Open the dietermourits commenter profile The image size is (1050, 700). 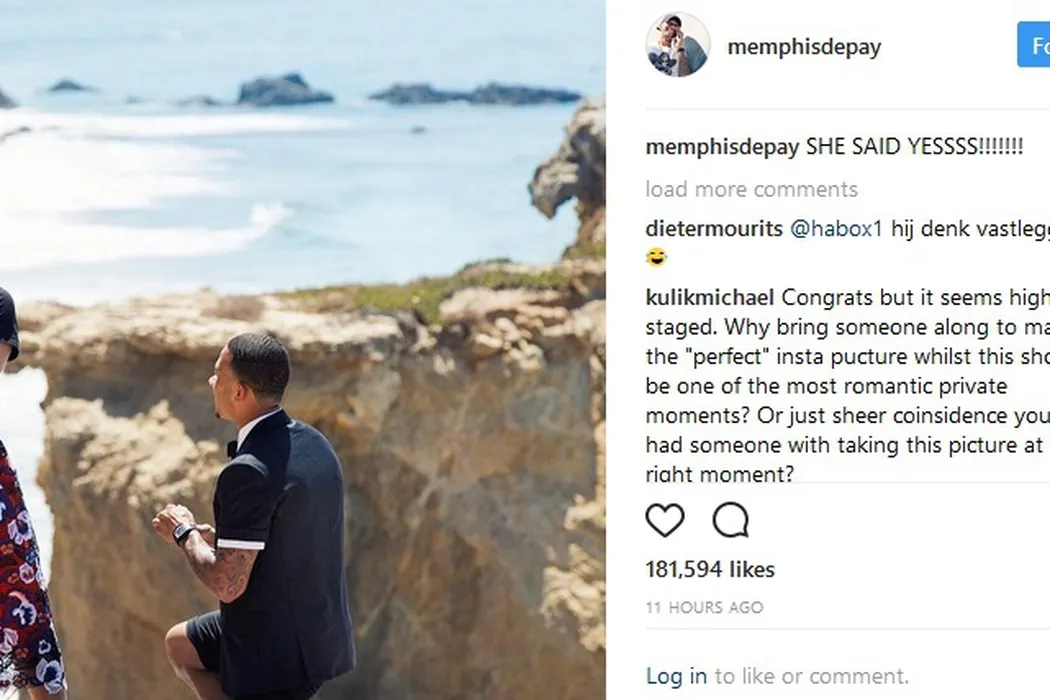pyautogui.click(x=714, y=229)
